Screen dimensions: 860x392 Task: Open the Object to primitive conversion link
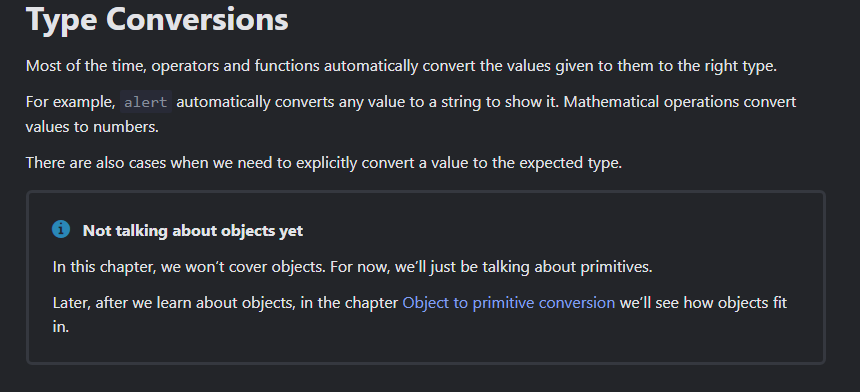click(x=508, y=303)
